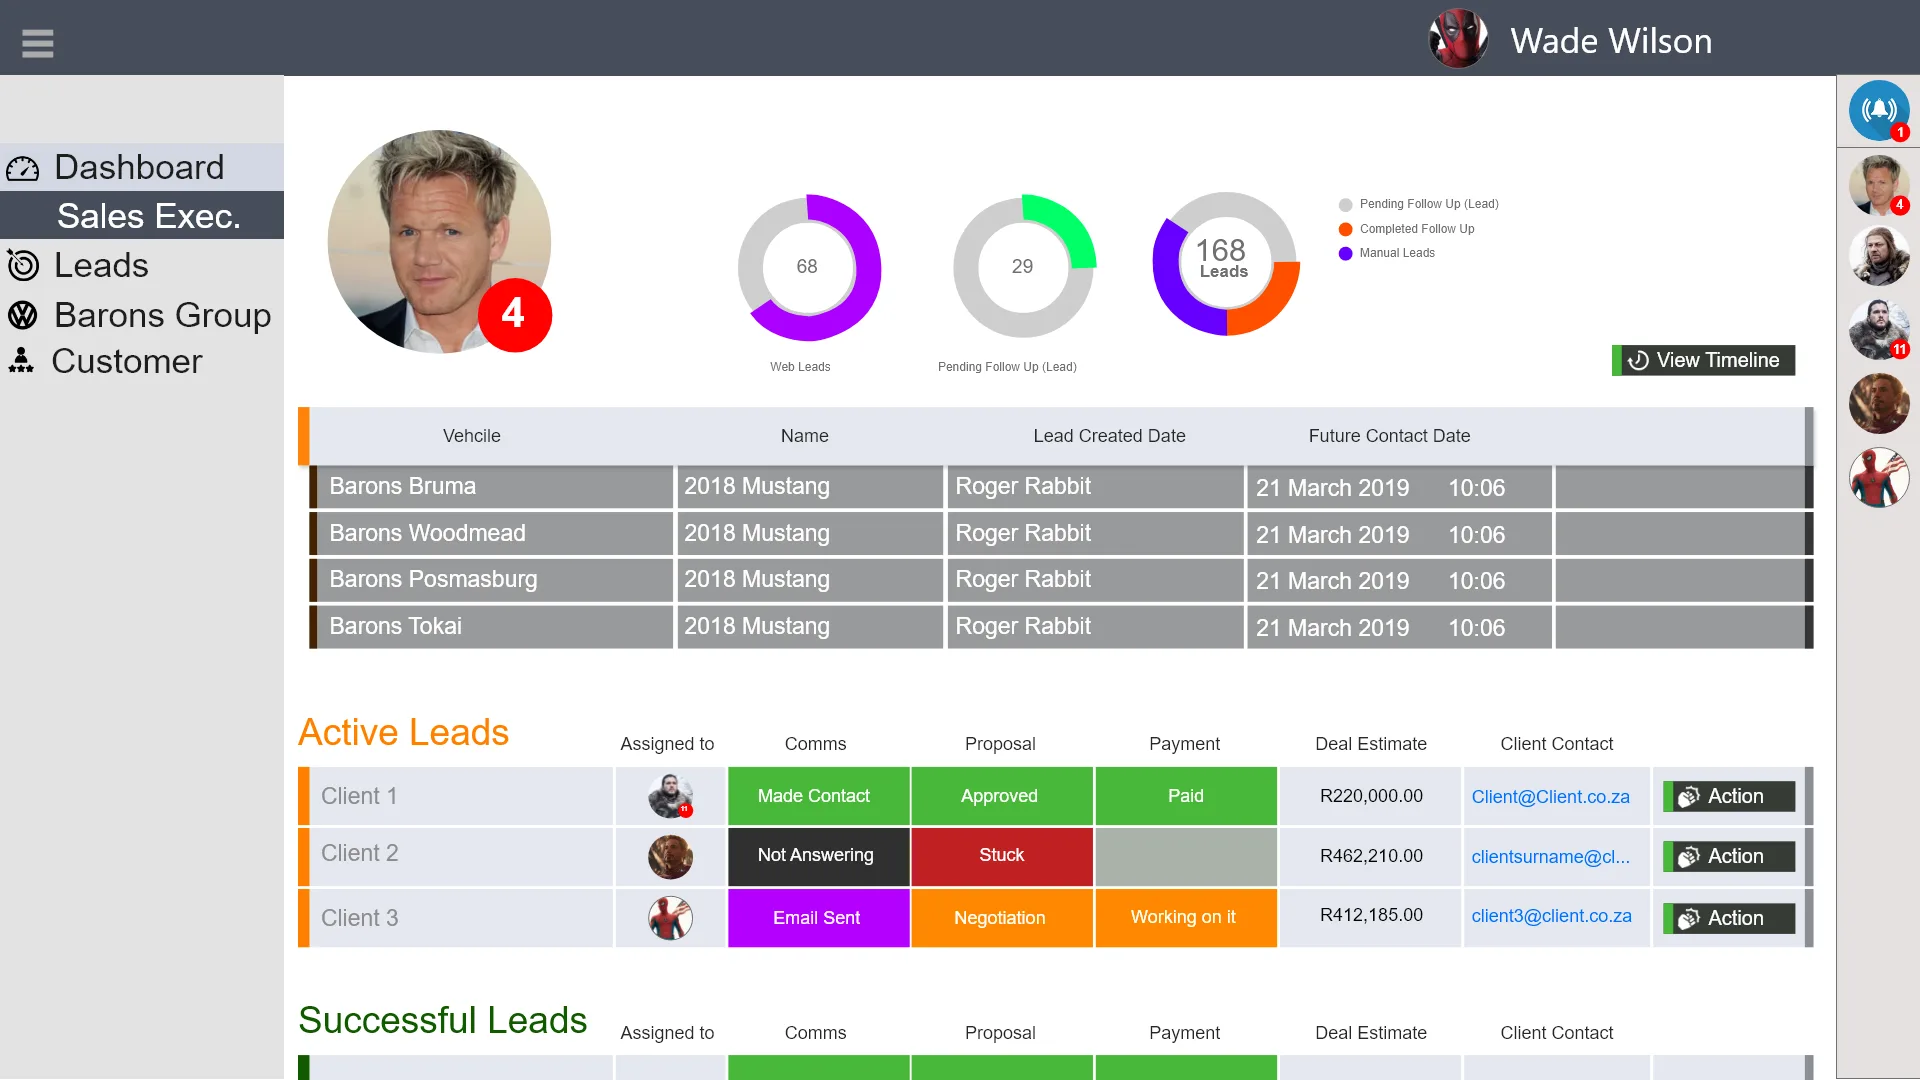The height and width of the screenshot is (1080, 1920).
Task: Click the Vehcile column header
Action: tap(472, 436)
